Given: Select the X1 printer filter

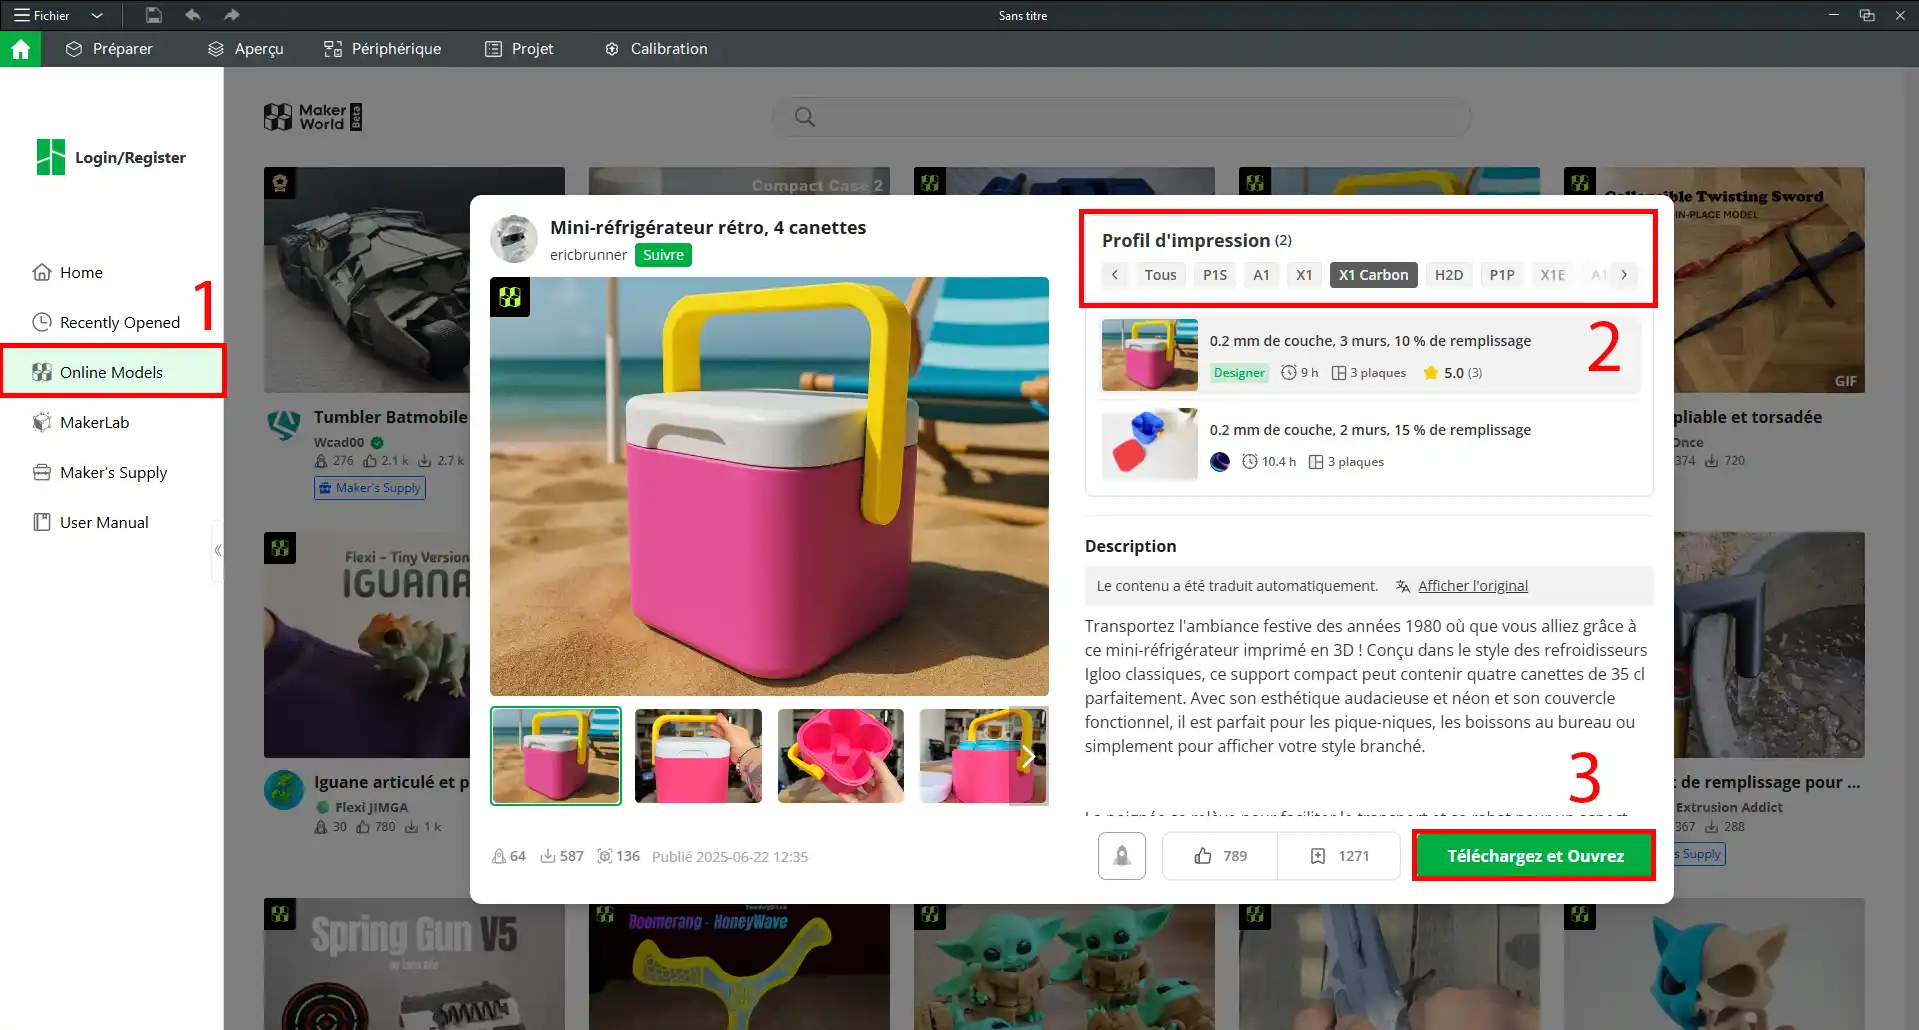Looking at the screenshot, I should coord(1304,275).
